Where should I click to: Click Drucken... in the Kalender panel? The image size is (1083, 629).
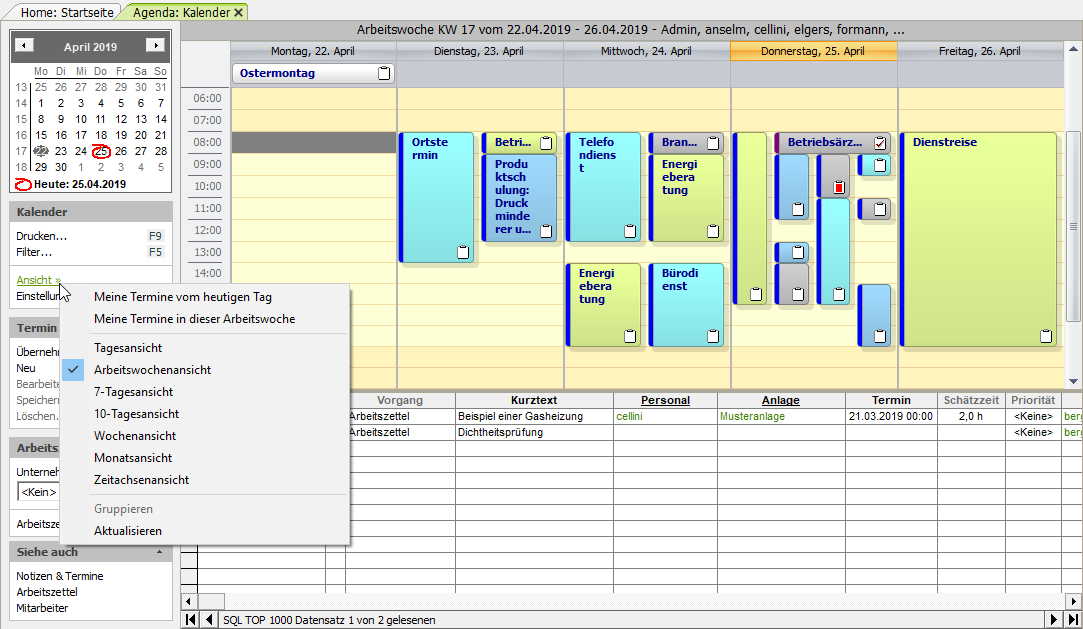(x=42, y=236)
